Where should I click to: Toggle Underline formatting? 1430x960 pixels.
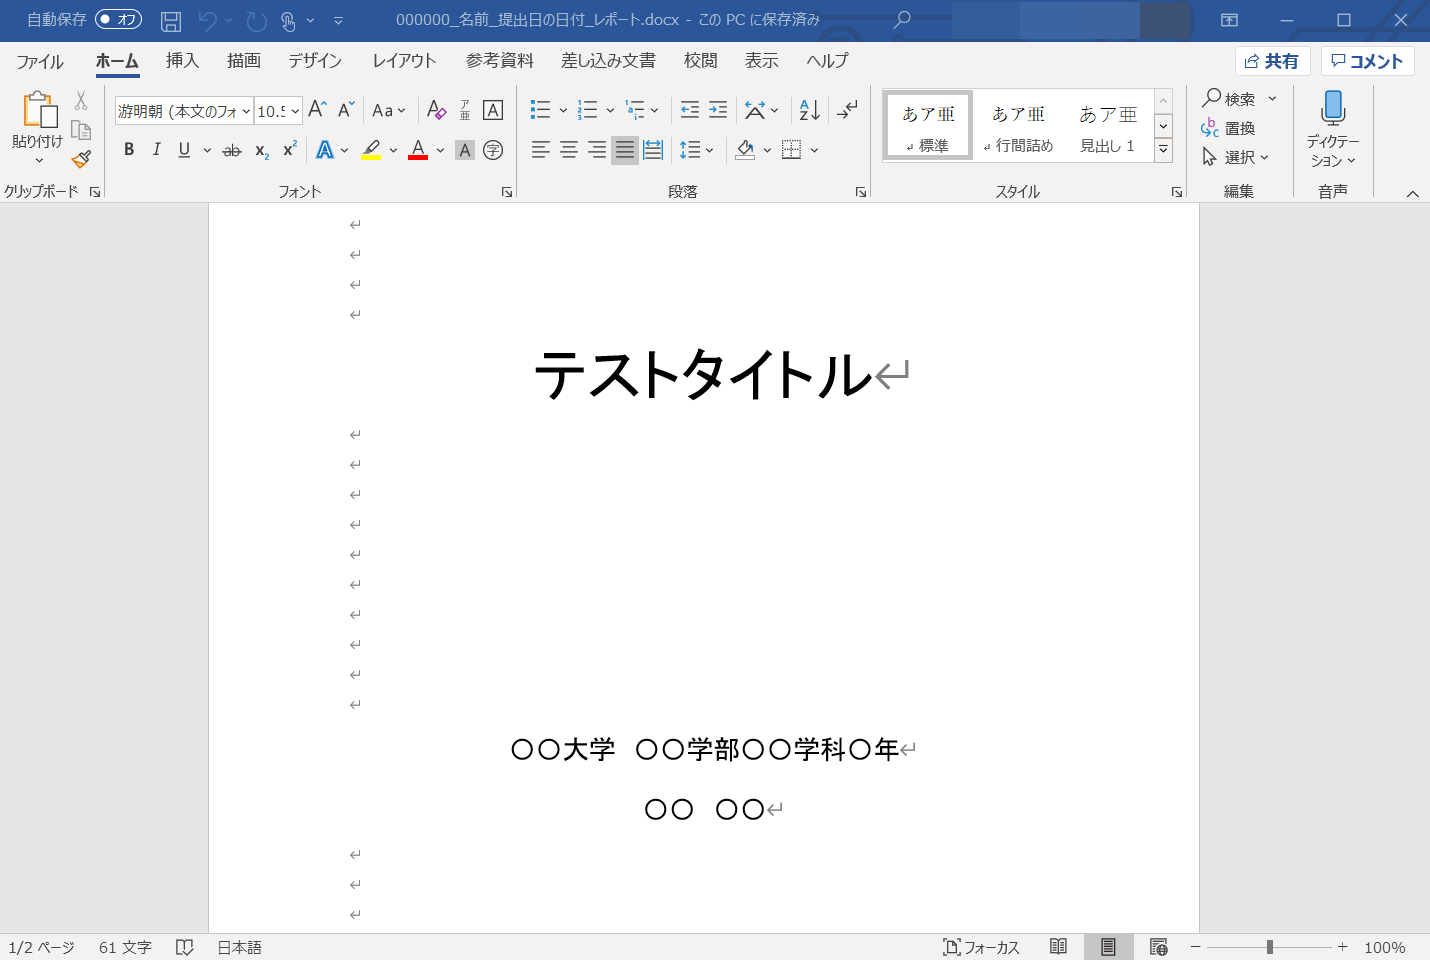pyautogui.click(x=184, y=150)
